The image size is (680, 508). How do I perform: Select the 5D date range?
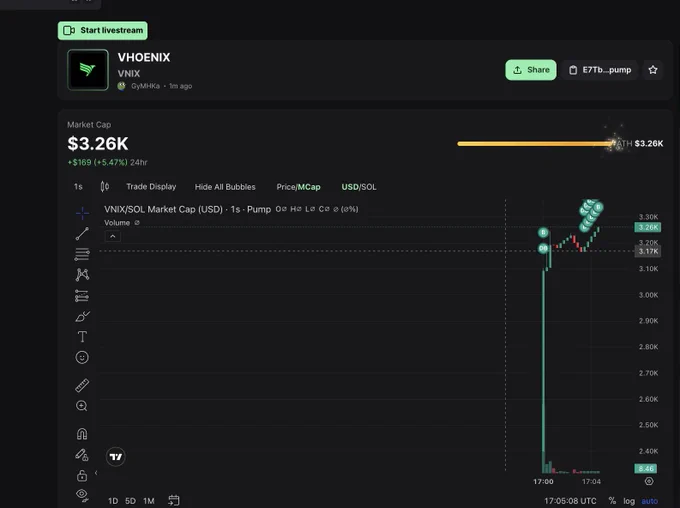pyautogui.click(x=130, y=501)
